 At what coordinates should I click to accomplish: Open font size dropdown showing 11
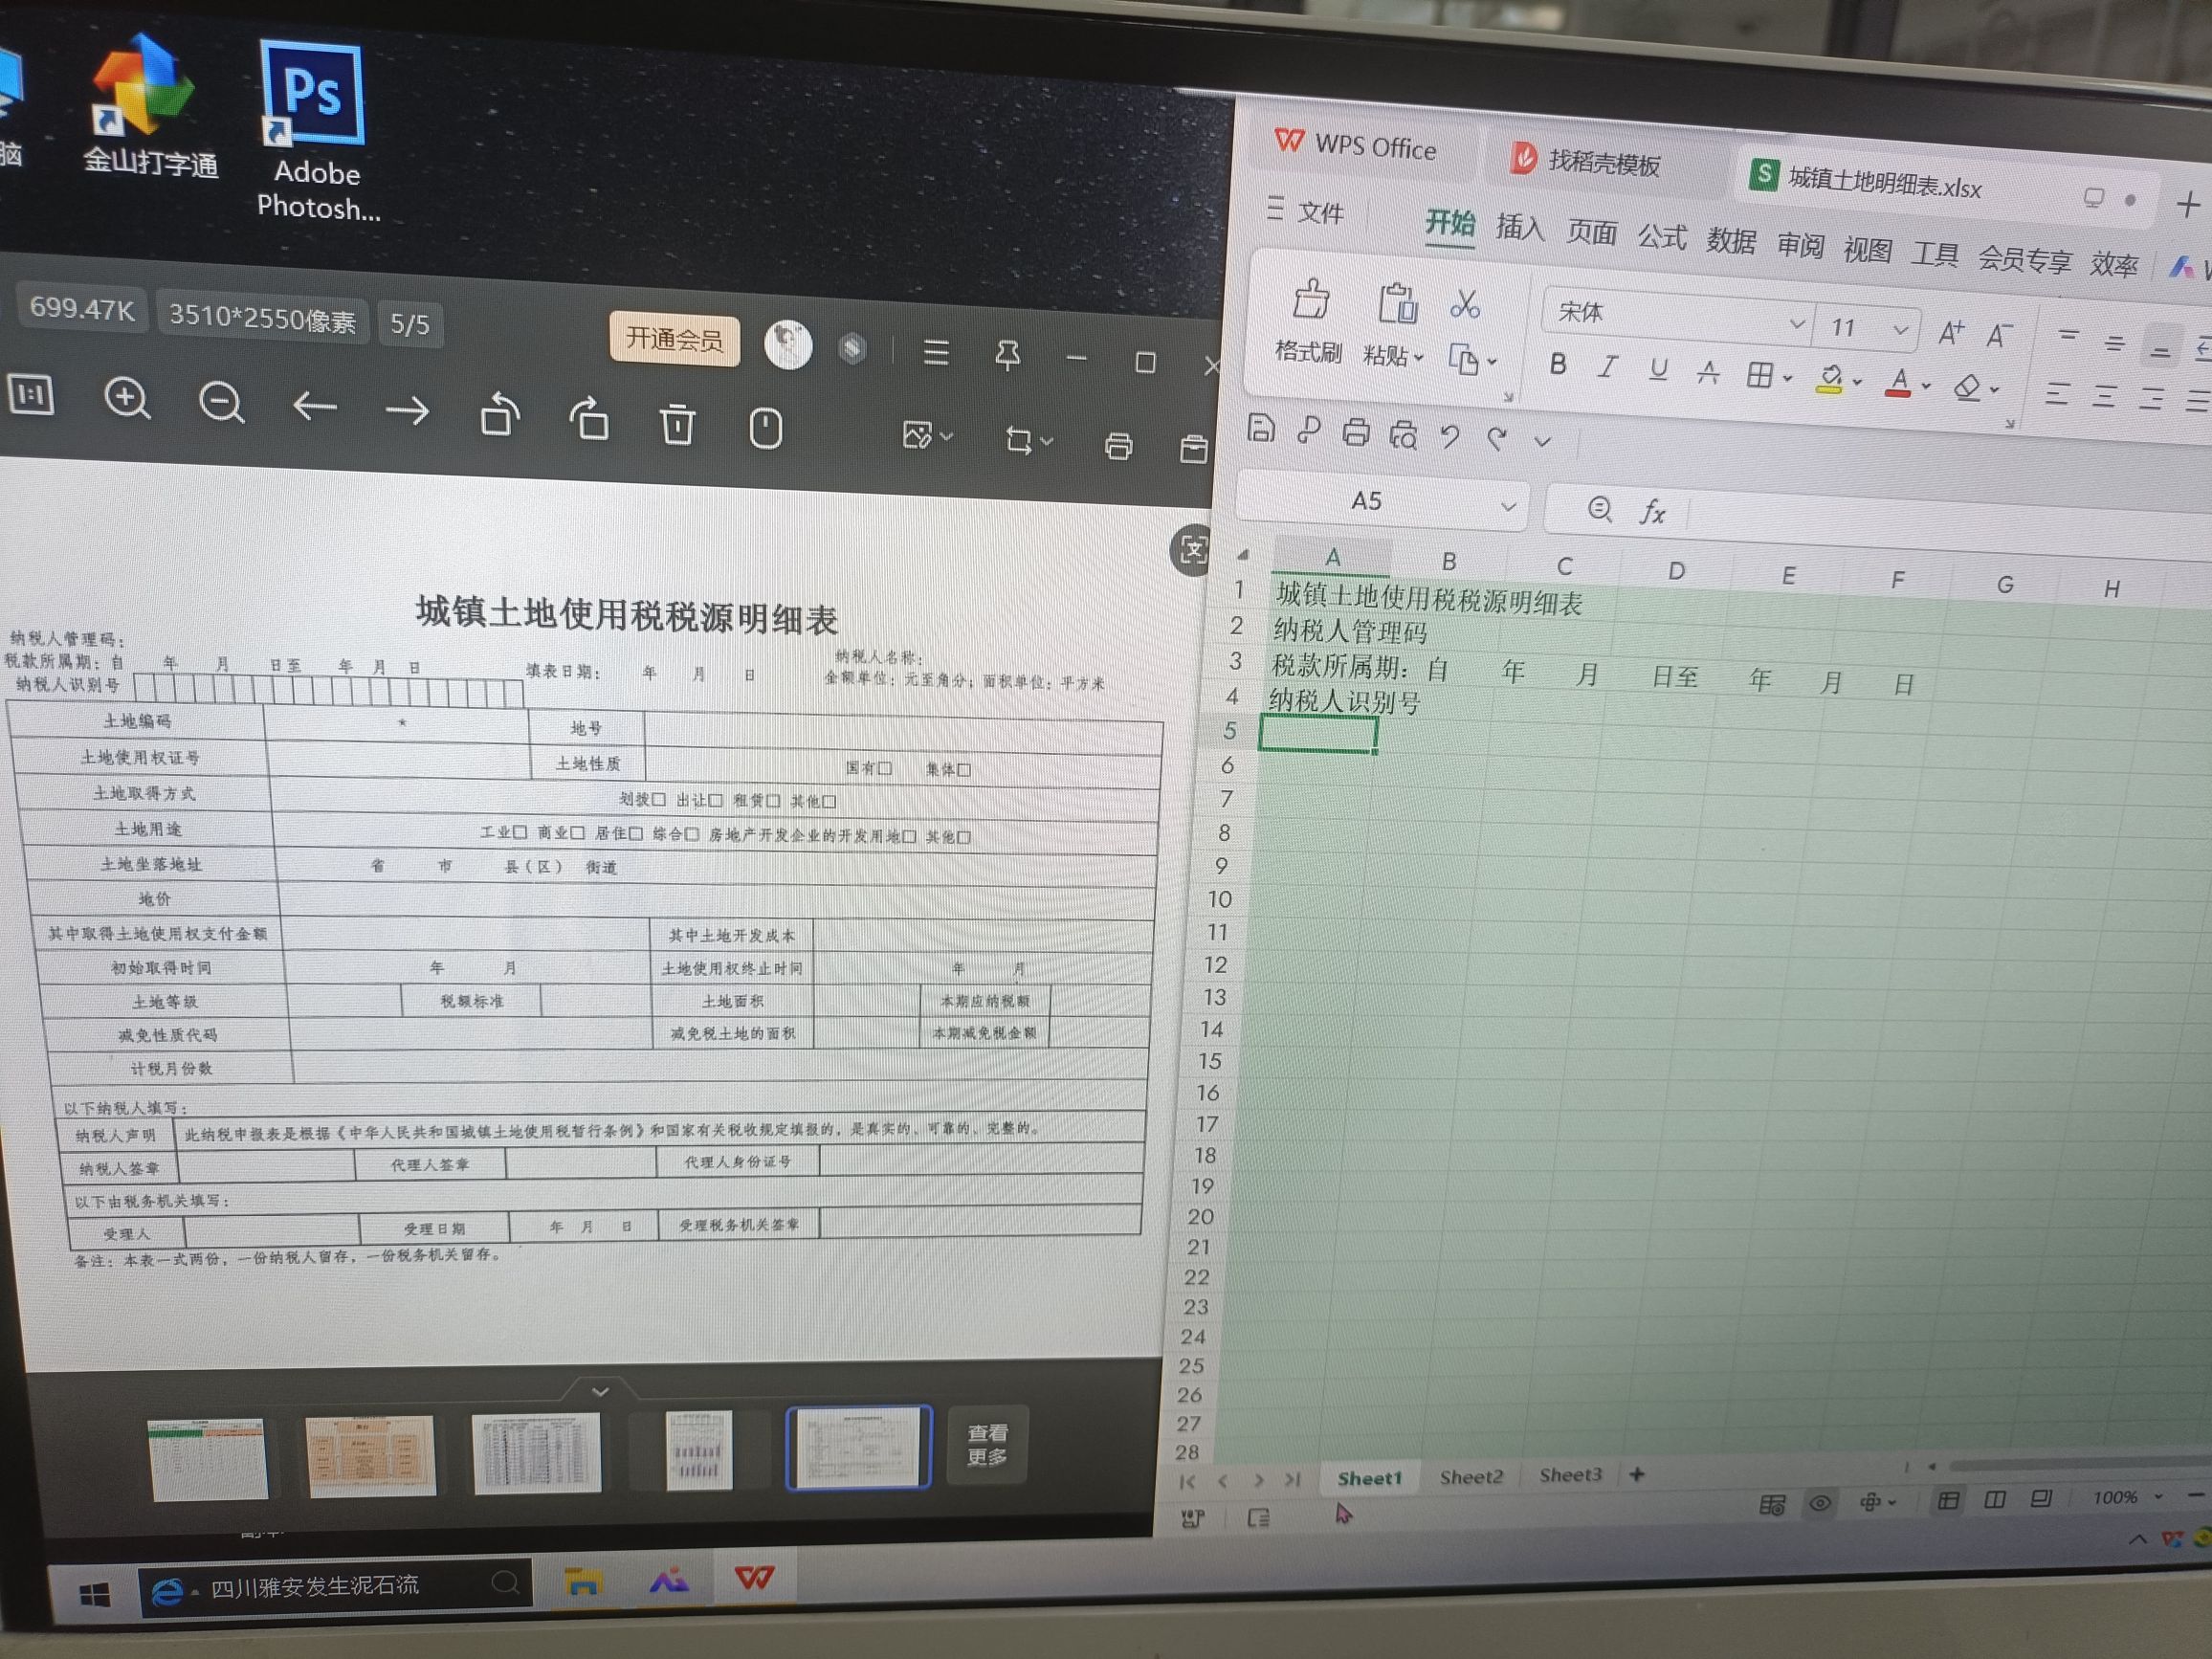click(x=1901, y=329)
